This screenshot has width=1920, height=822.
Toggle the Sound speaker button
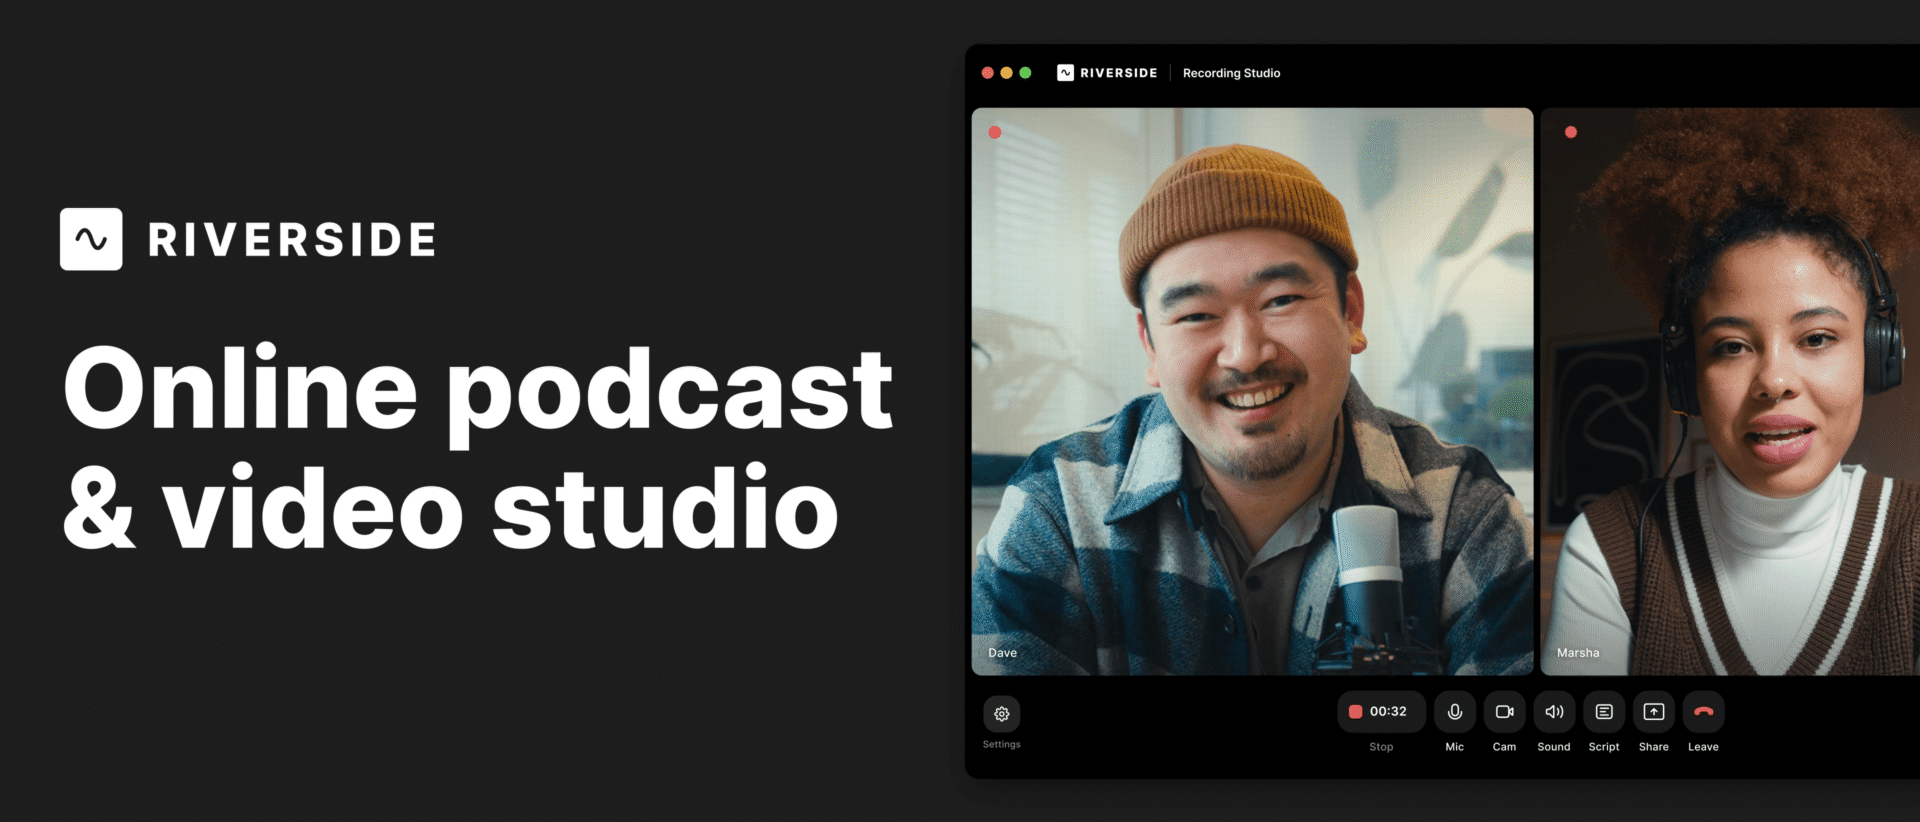(x=1554, y=712)
